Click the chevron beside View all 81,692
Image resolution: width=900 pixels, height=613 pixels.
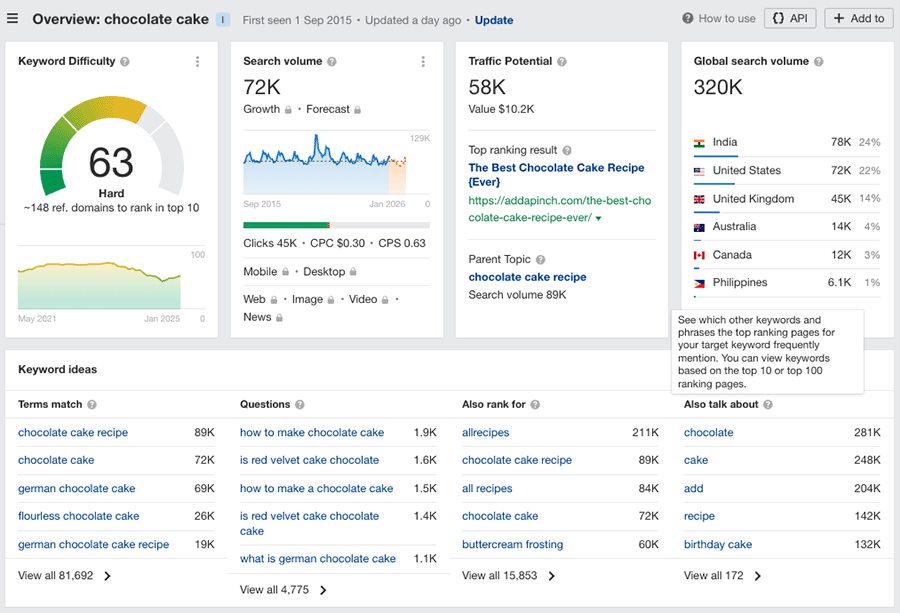[107, 576]
